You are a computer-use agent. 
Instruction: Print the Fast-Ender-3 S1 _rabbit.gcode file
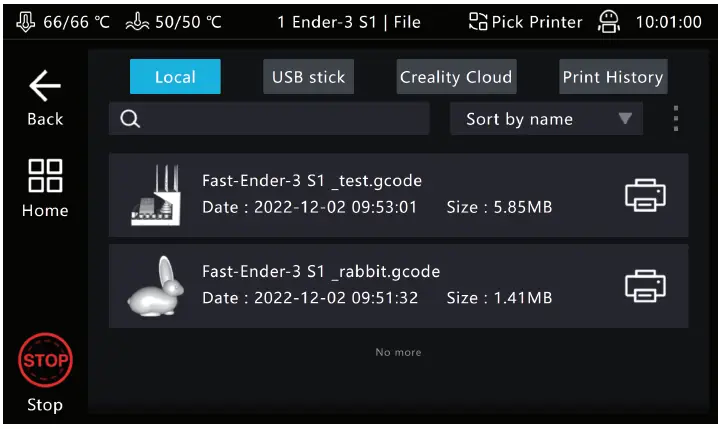pos(645,286)
